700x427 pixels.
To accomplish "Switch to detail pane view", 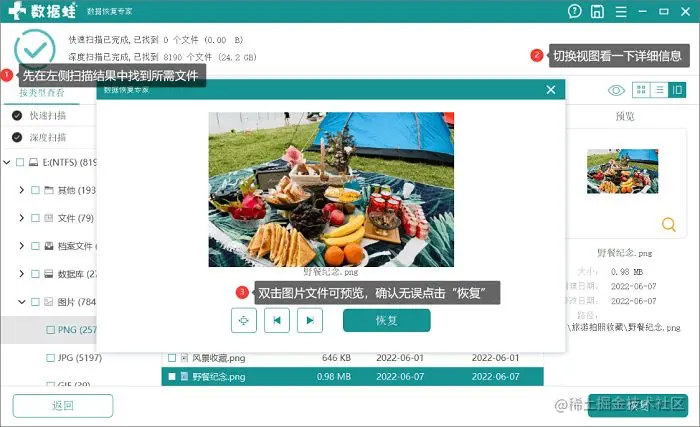I will 677,90.
